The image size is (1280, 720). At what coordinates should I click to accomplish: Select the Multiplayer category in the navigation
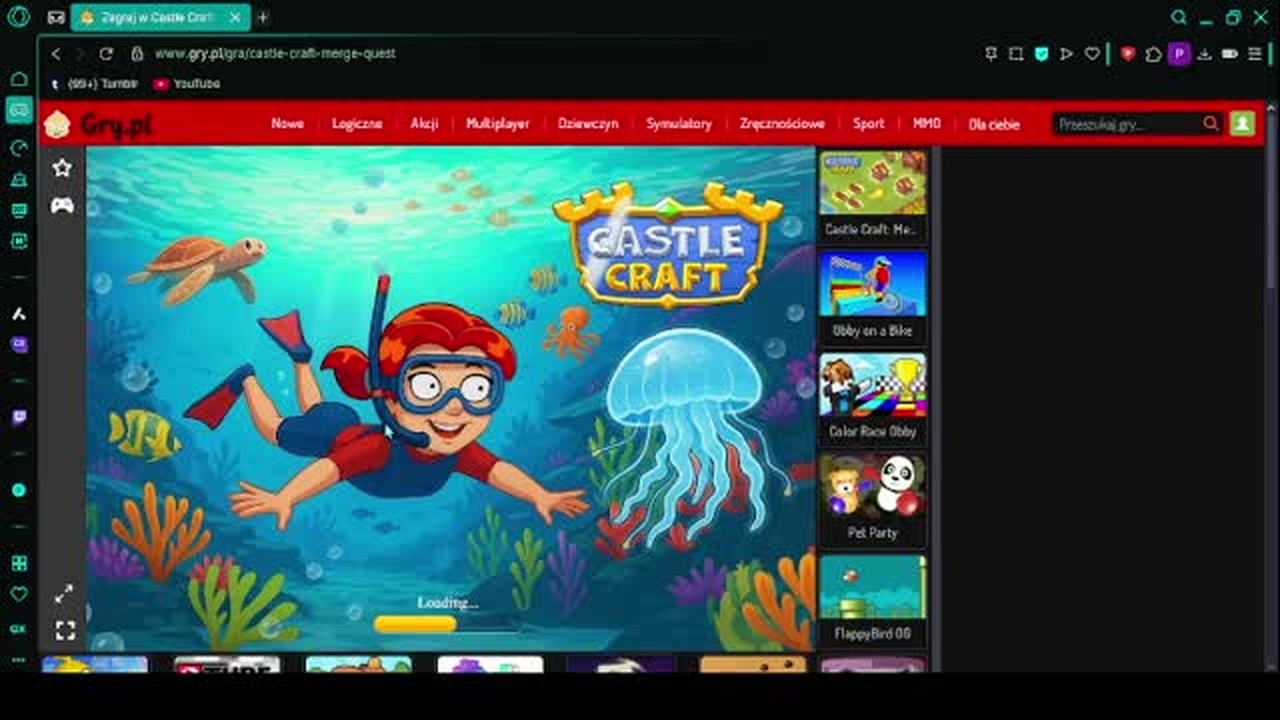click(497, 124)
